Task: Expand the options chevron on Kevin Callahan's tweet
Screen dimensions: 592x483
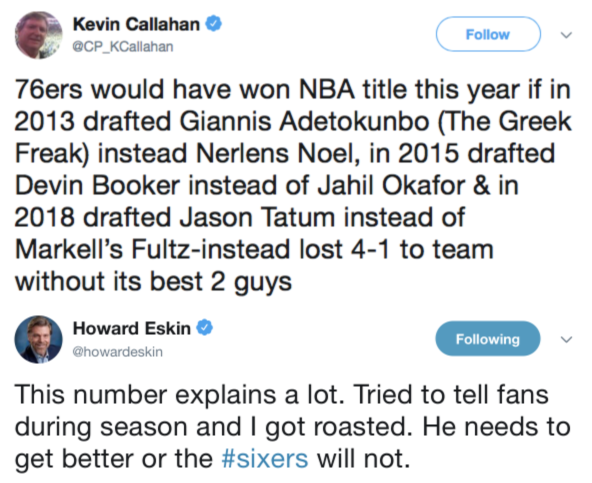Action: click(566, 35)
